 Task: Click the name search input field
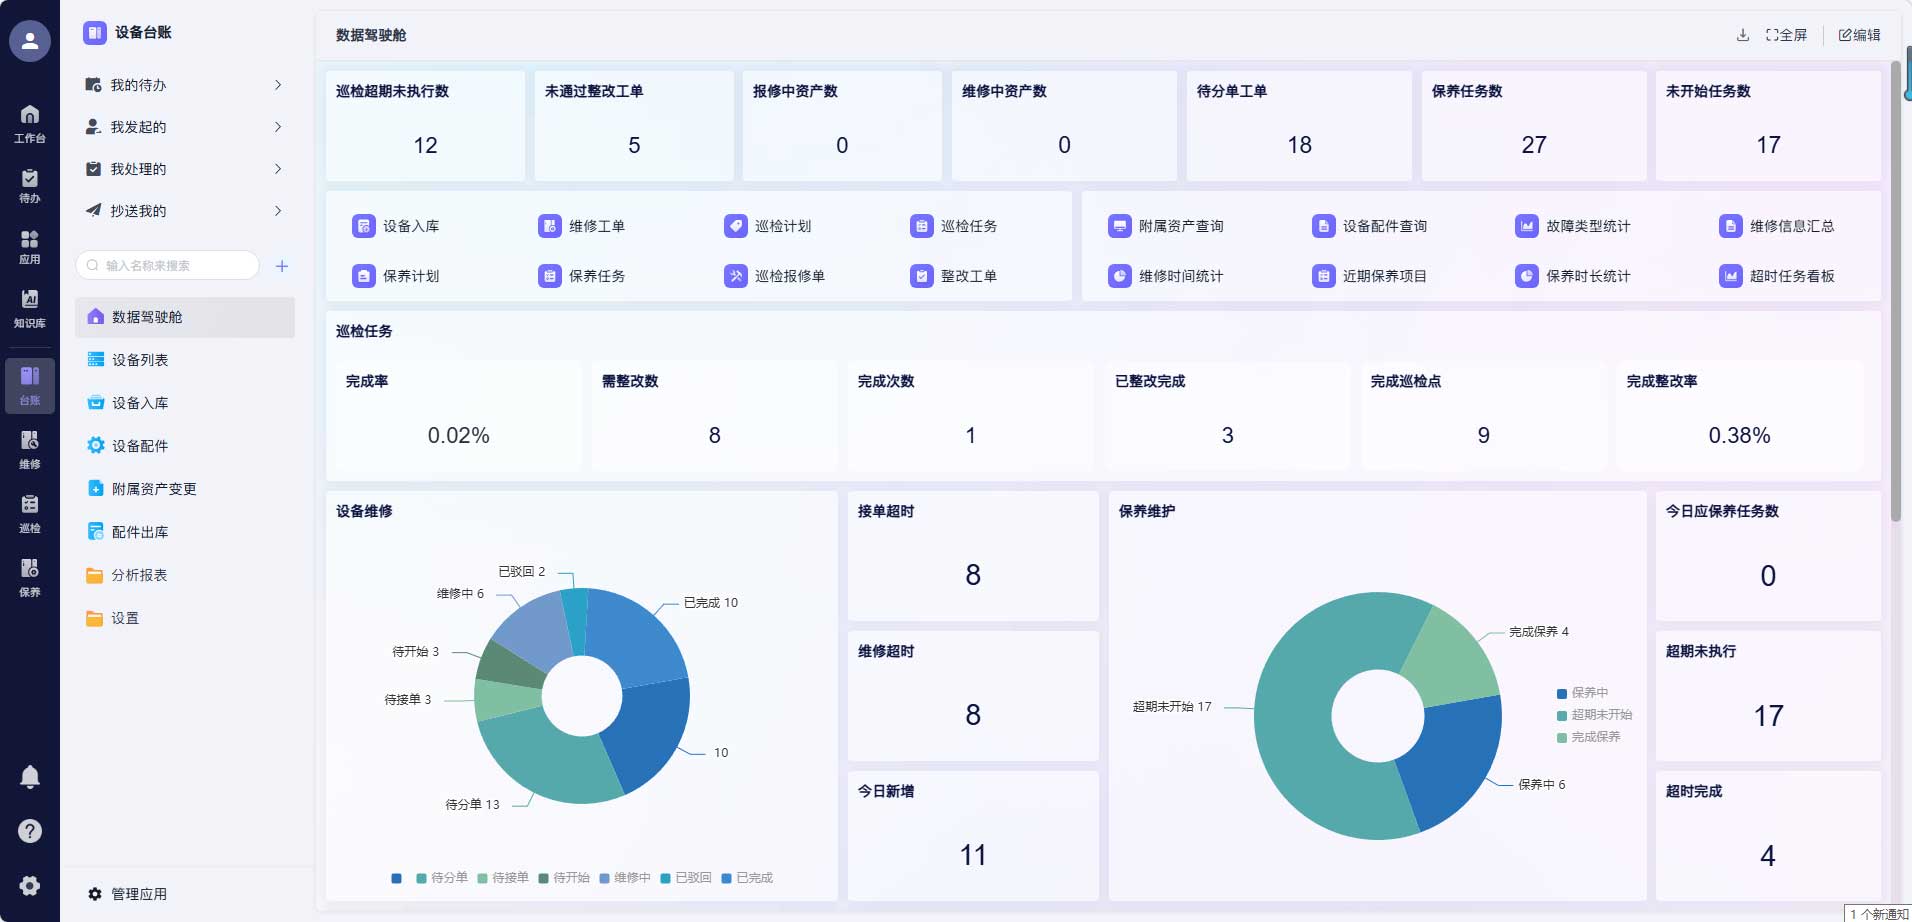[x=170, y=266]
